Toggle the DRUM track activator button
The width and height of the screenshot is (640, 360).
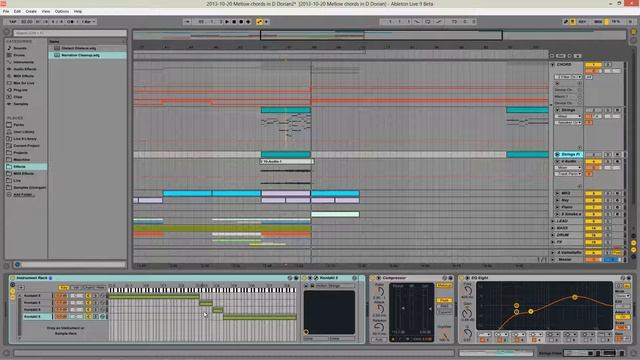pyautogui.click(x=593, y=235)
